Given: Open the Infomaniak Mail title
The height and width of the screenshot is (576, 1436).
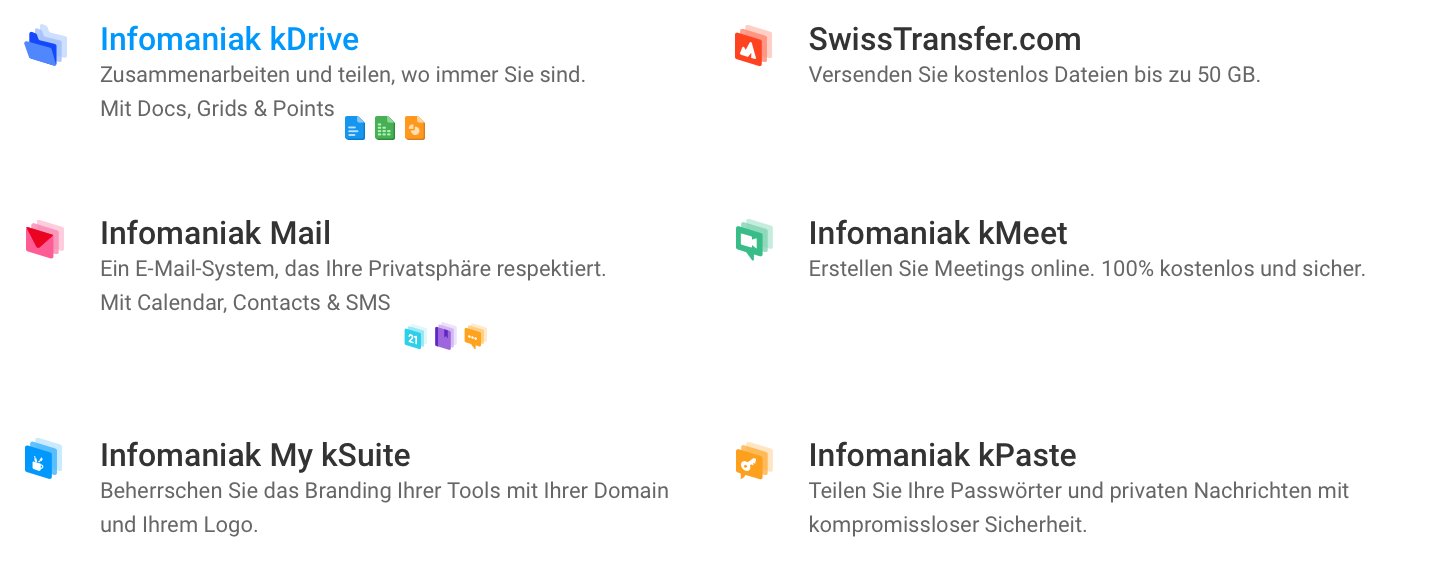Looking at the screenshot, I should [215, 233].
